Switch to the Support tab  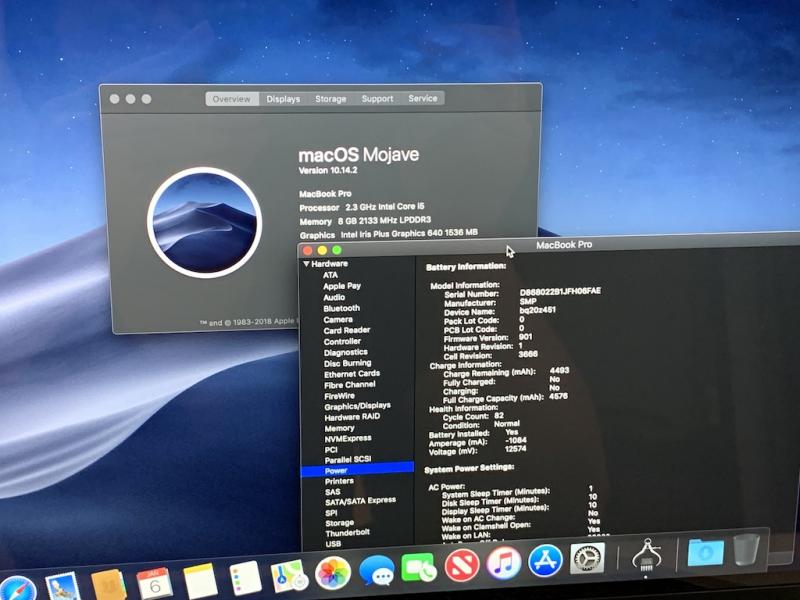378,98
